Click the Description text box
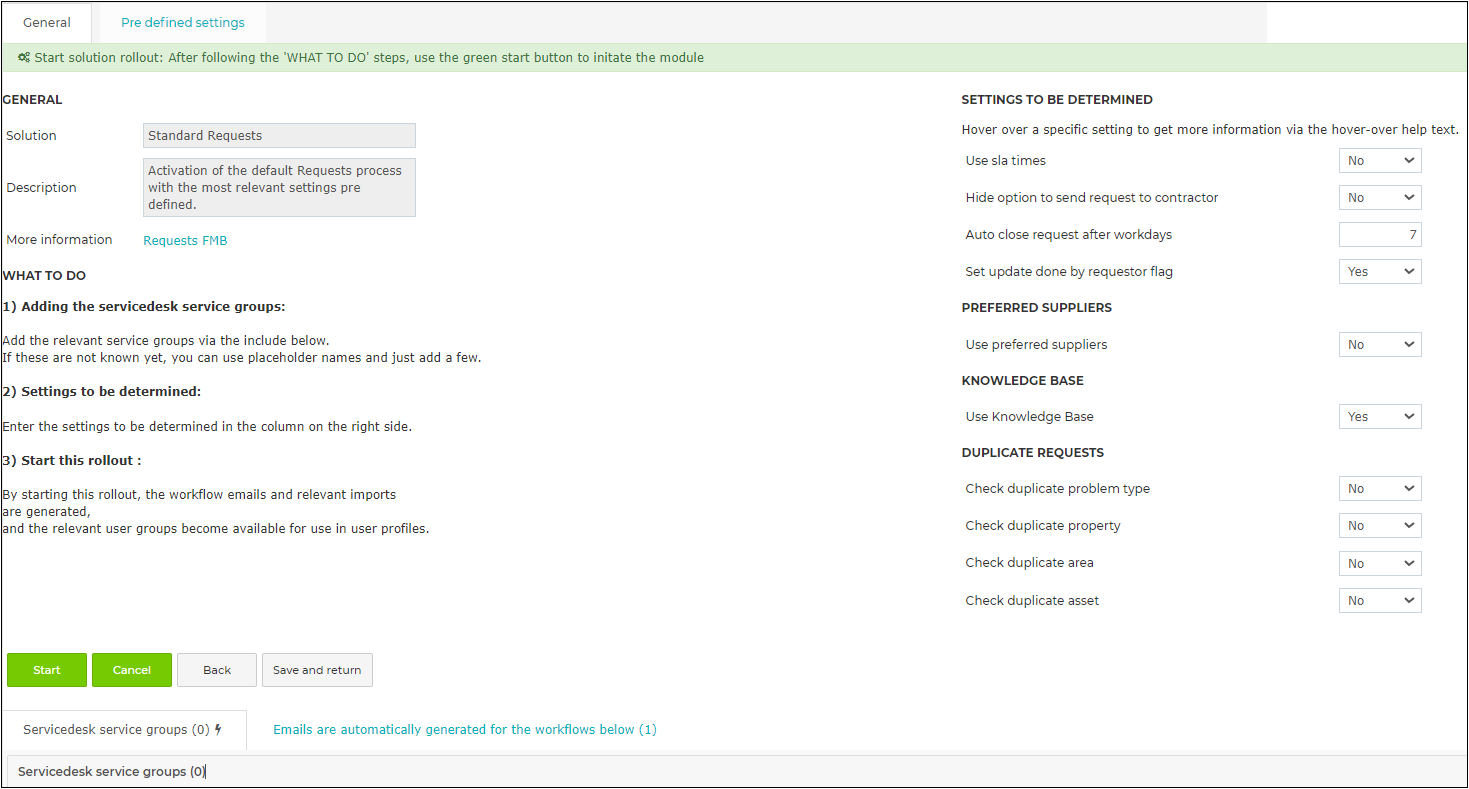The image size is (1469, 789). click(x=279, y=188)
